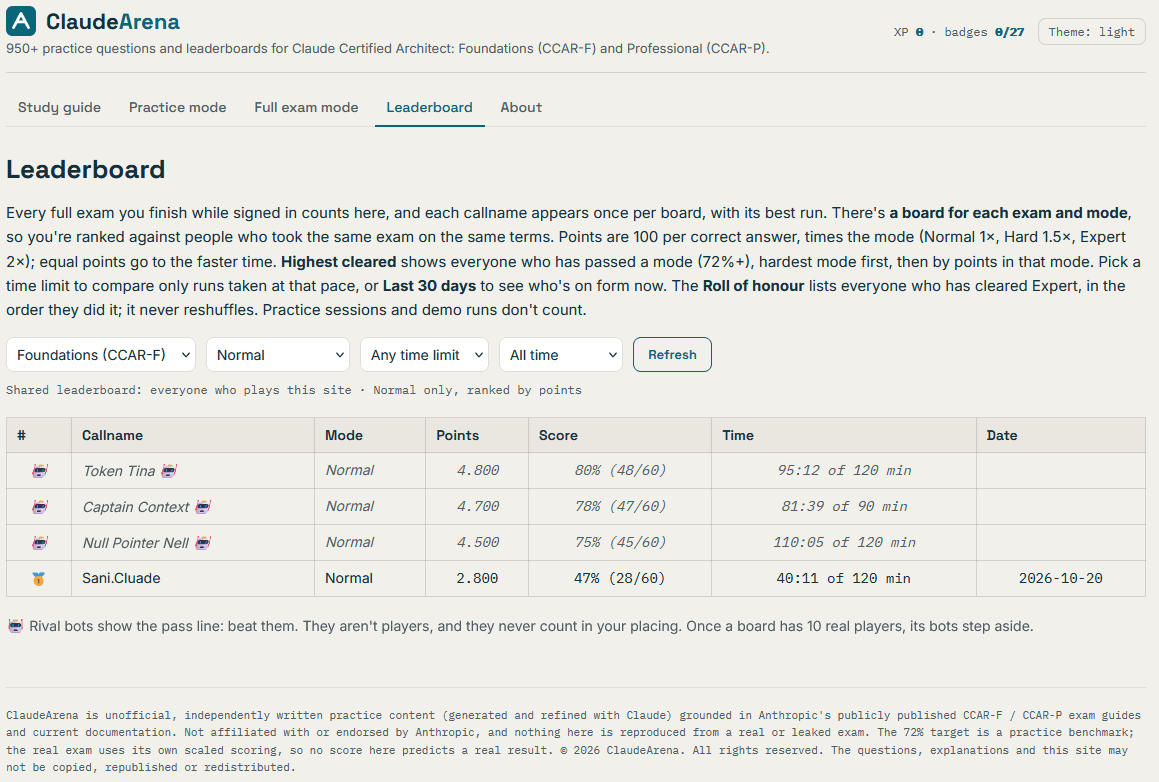Viewport: 1159px width, 782px height.
Task: Click the bot icon in Token Tina's rank cell
Action: tap(40, 471)
